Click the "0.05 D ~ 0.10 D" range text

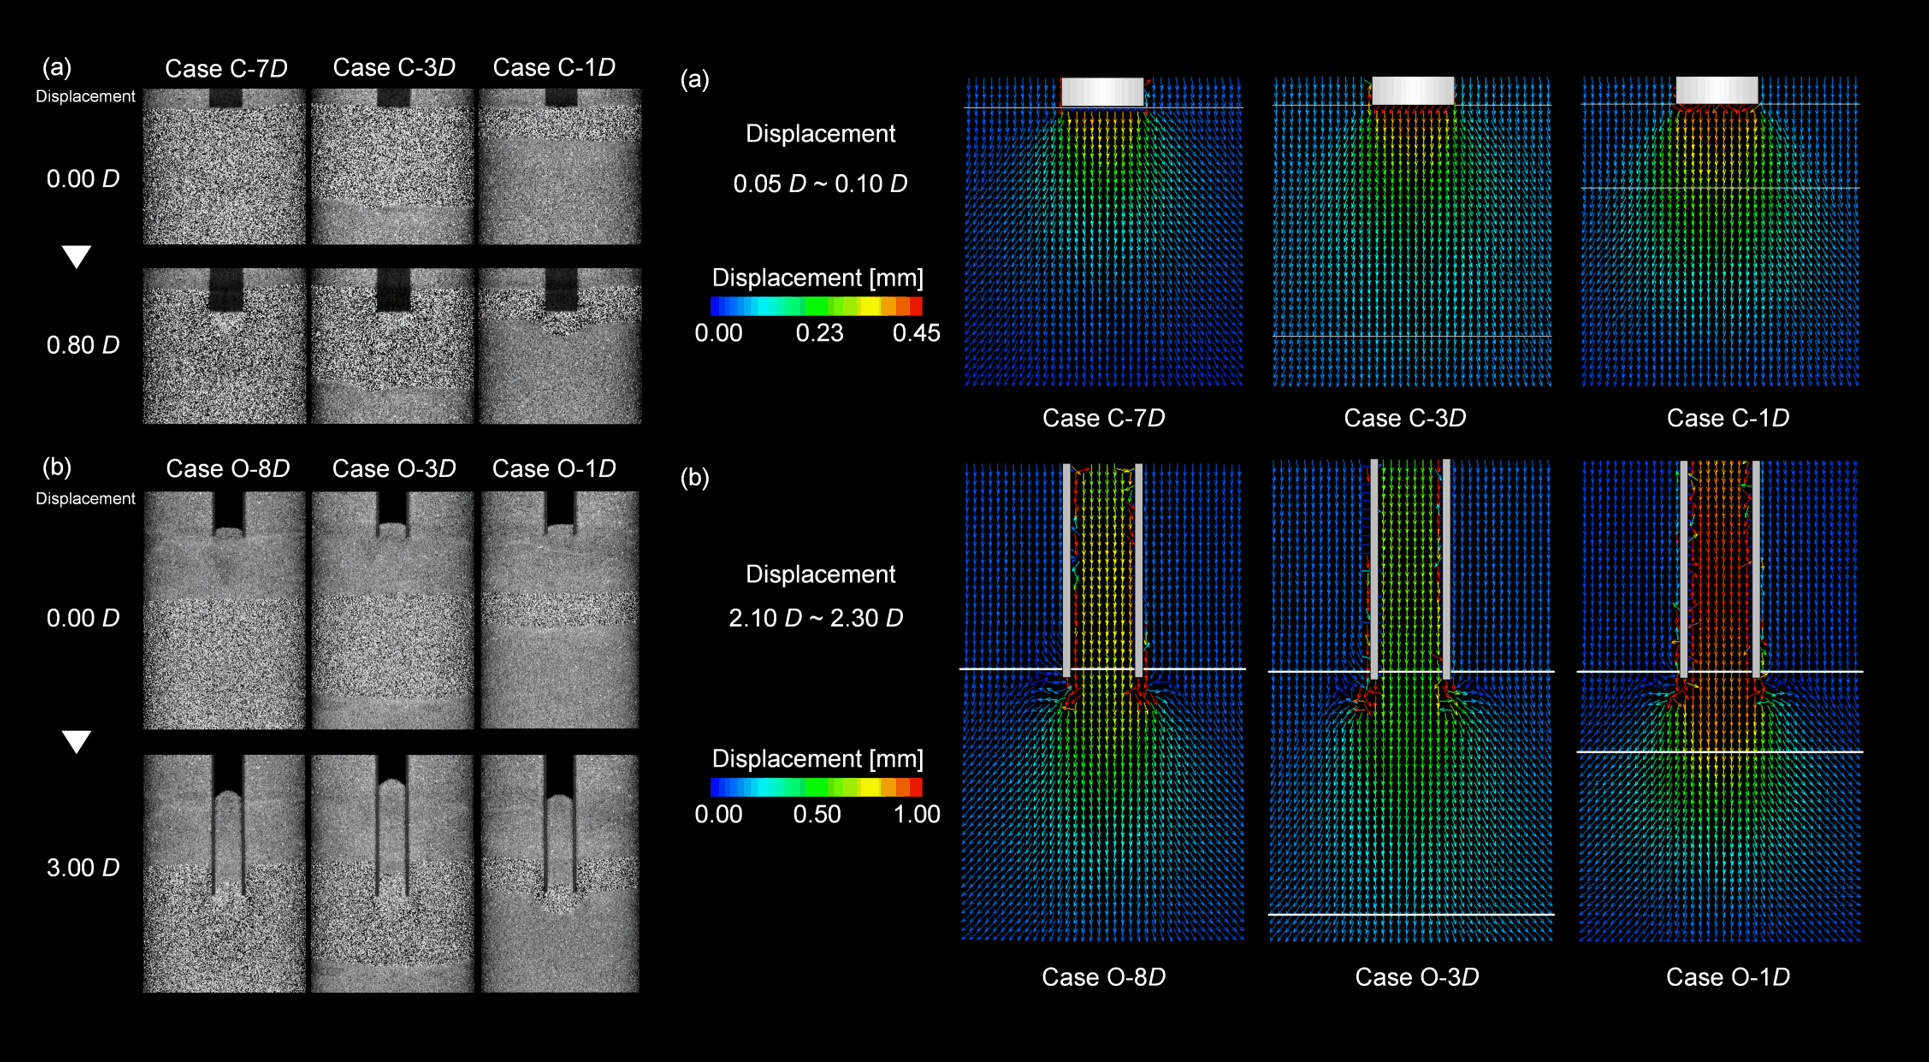pos(820,184)
